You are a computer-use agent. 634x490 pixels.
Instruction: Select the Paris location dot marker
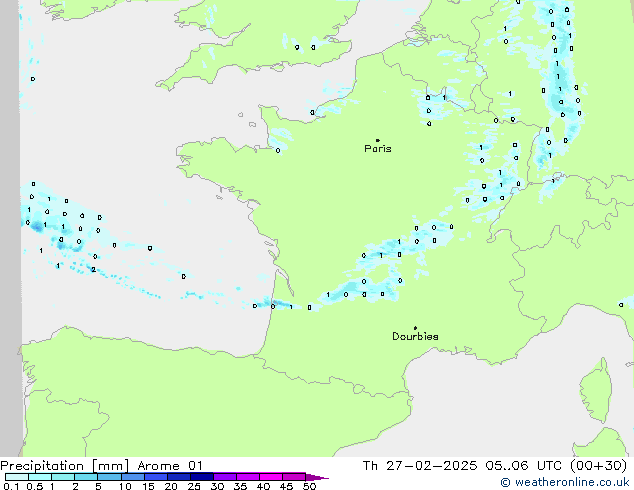[378, 140]
